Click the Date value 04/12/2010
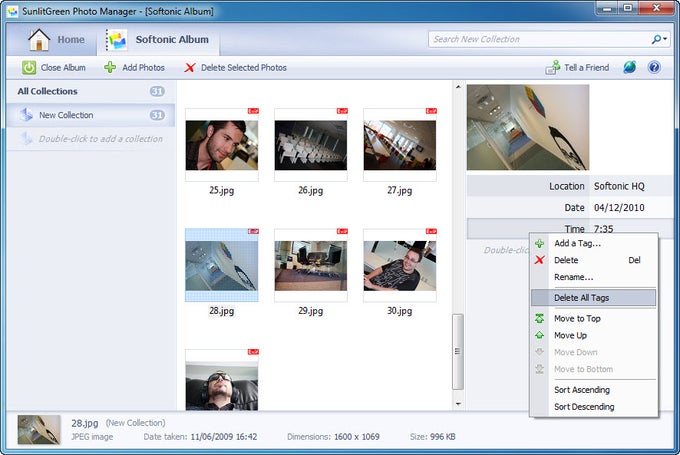 619,208
